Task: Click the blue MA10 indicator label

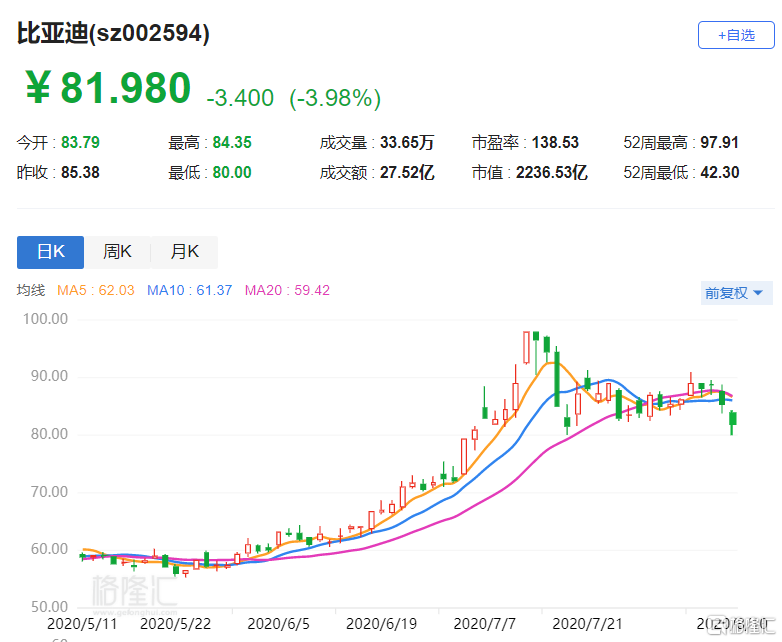Action: point(189,291)
